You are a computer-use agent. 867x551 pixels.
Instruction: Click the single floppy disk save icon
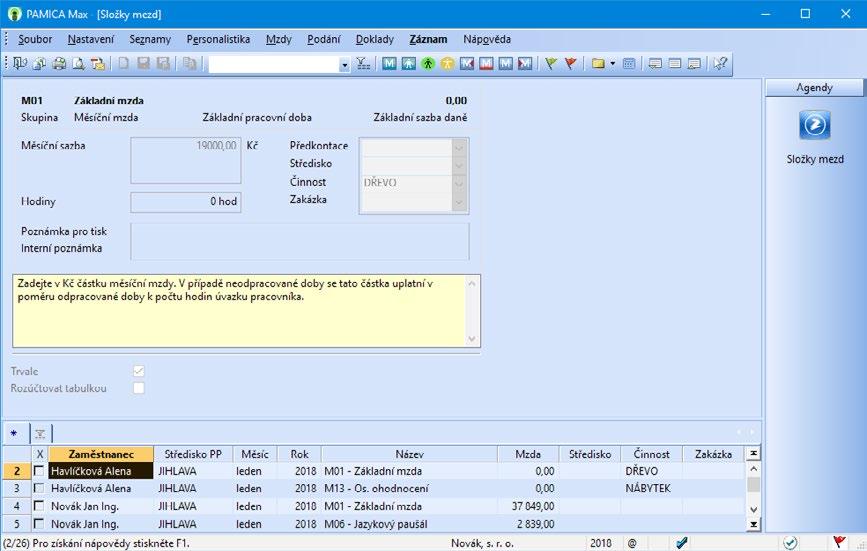coord(144,64)
